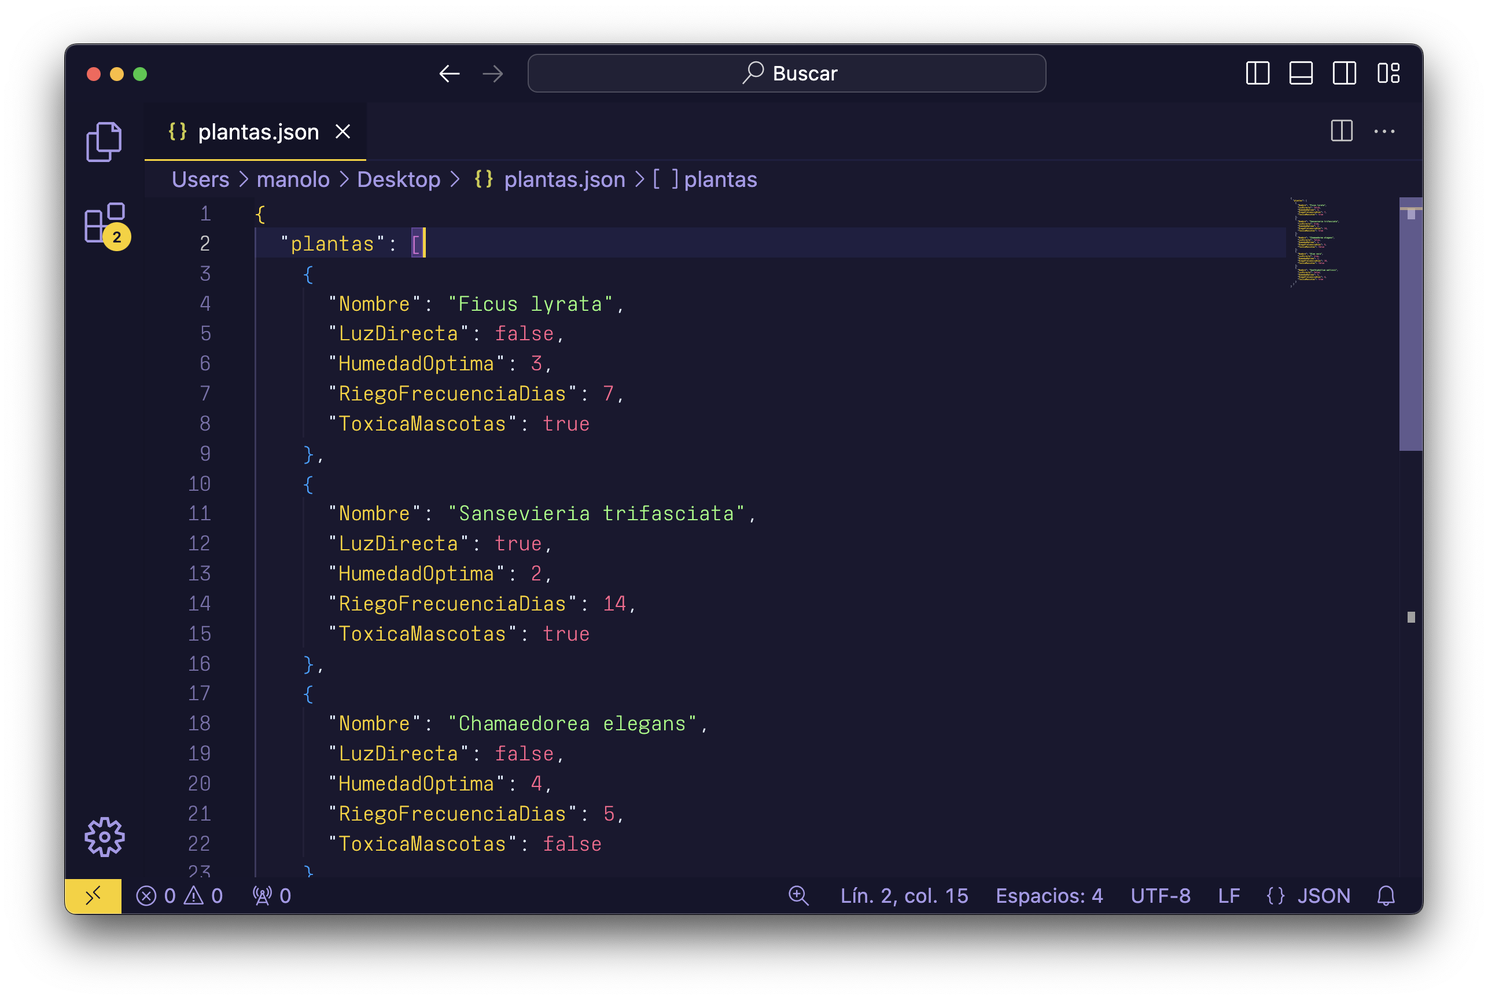Open the integrated terminal from the status bar
1488x1000 pixels.
click(x=92, y=896)
